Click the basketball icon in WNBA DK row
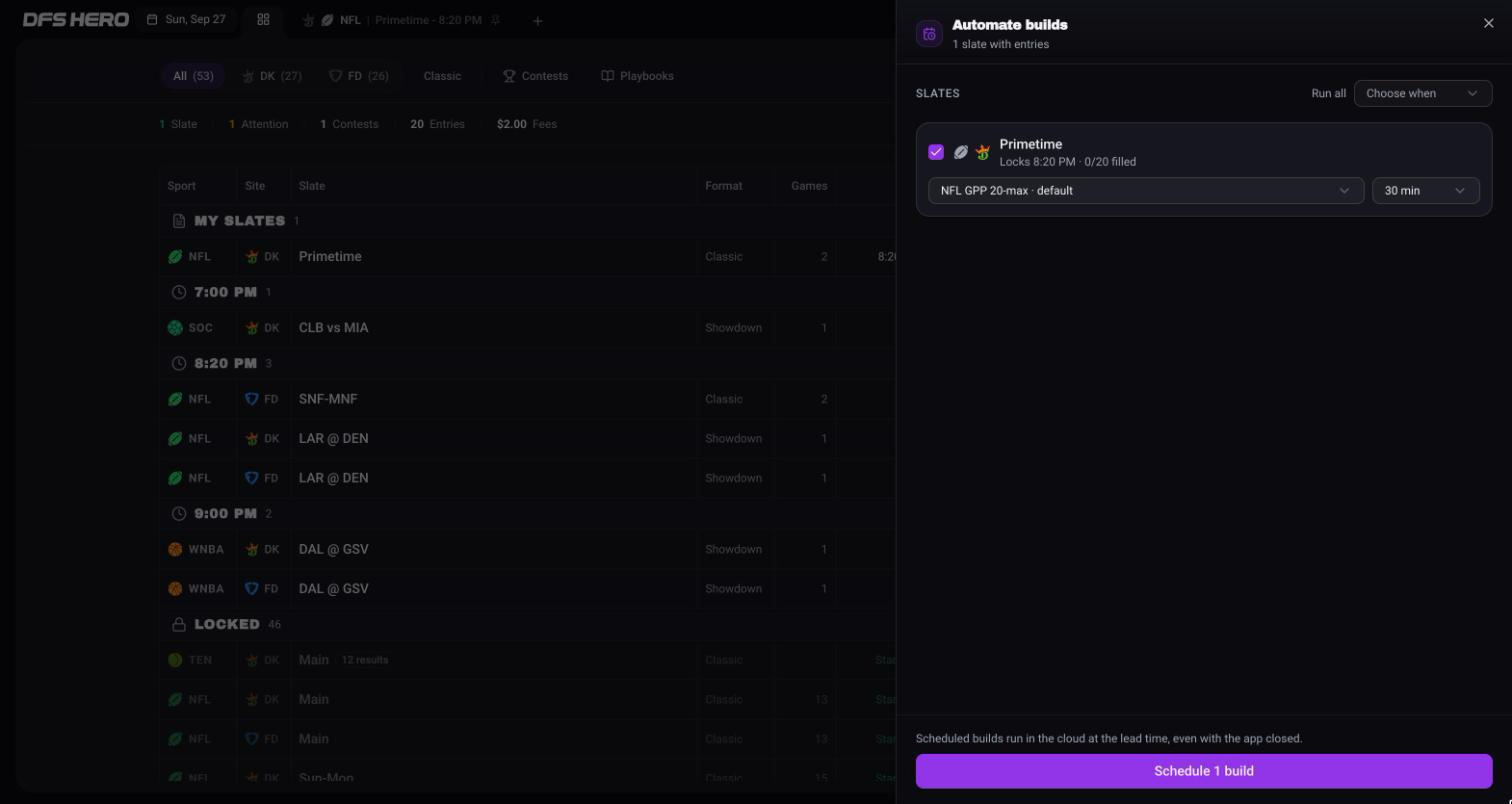The image size is (1512, 804). coord(175,549)
